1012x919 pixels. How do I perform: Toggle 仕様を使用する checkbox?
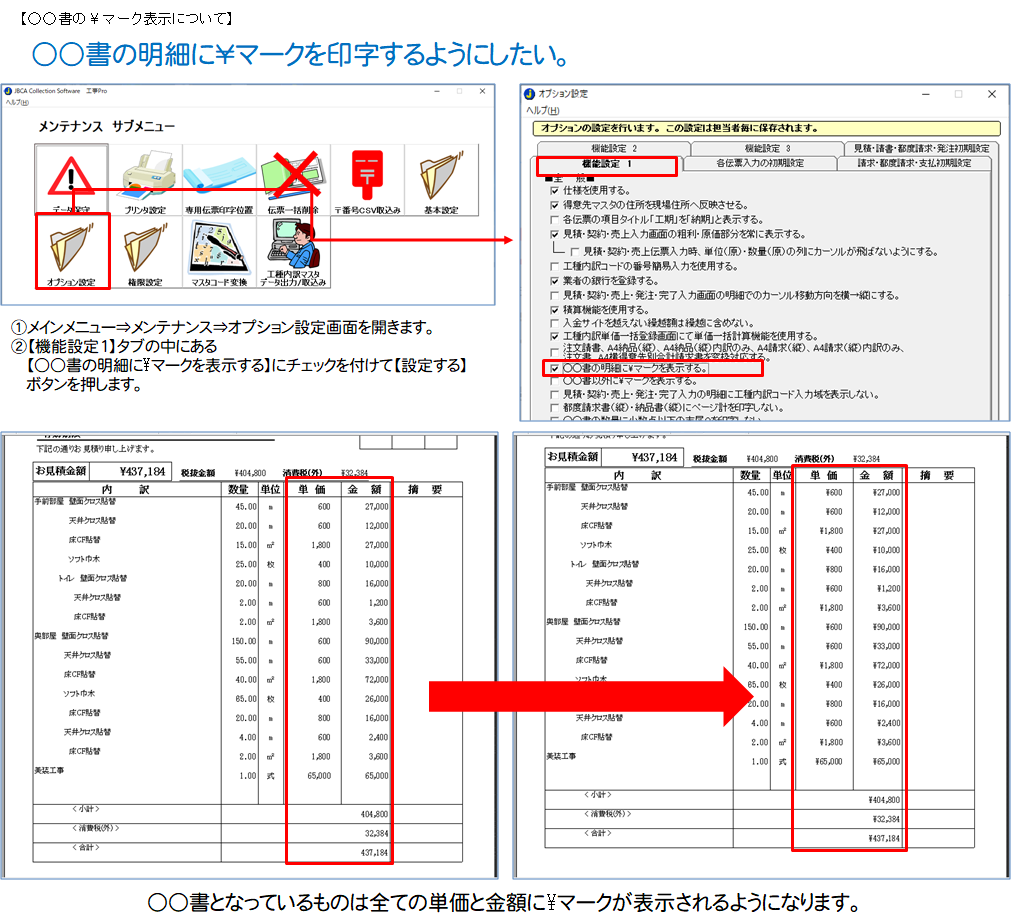[555, 190]
